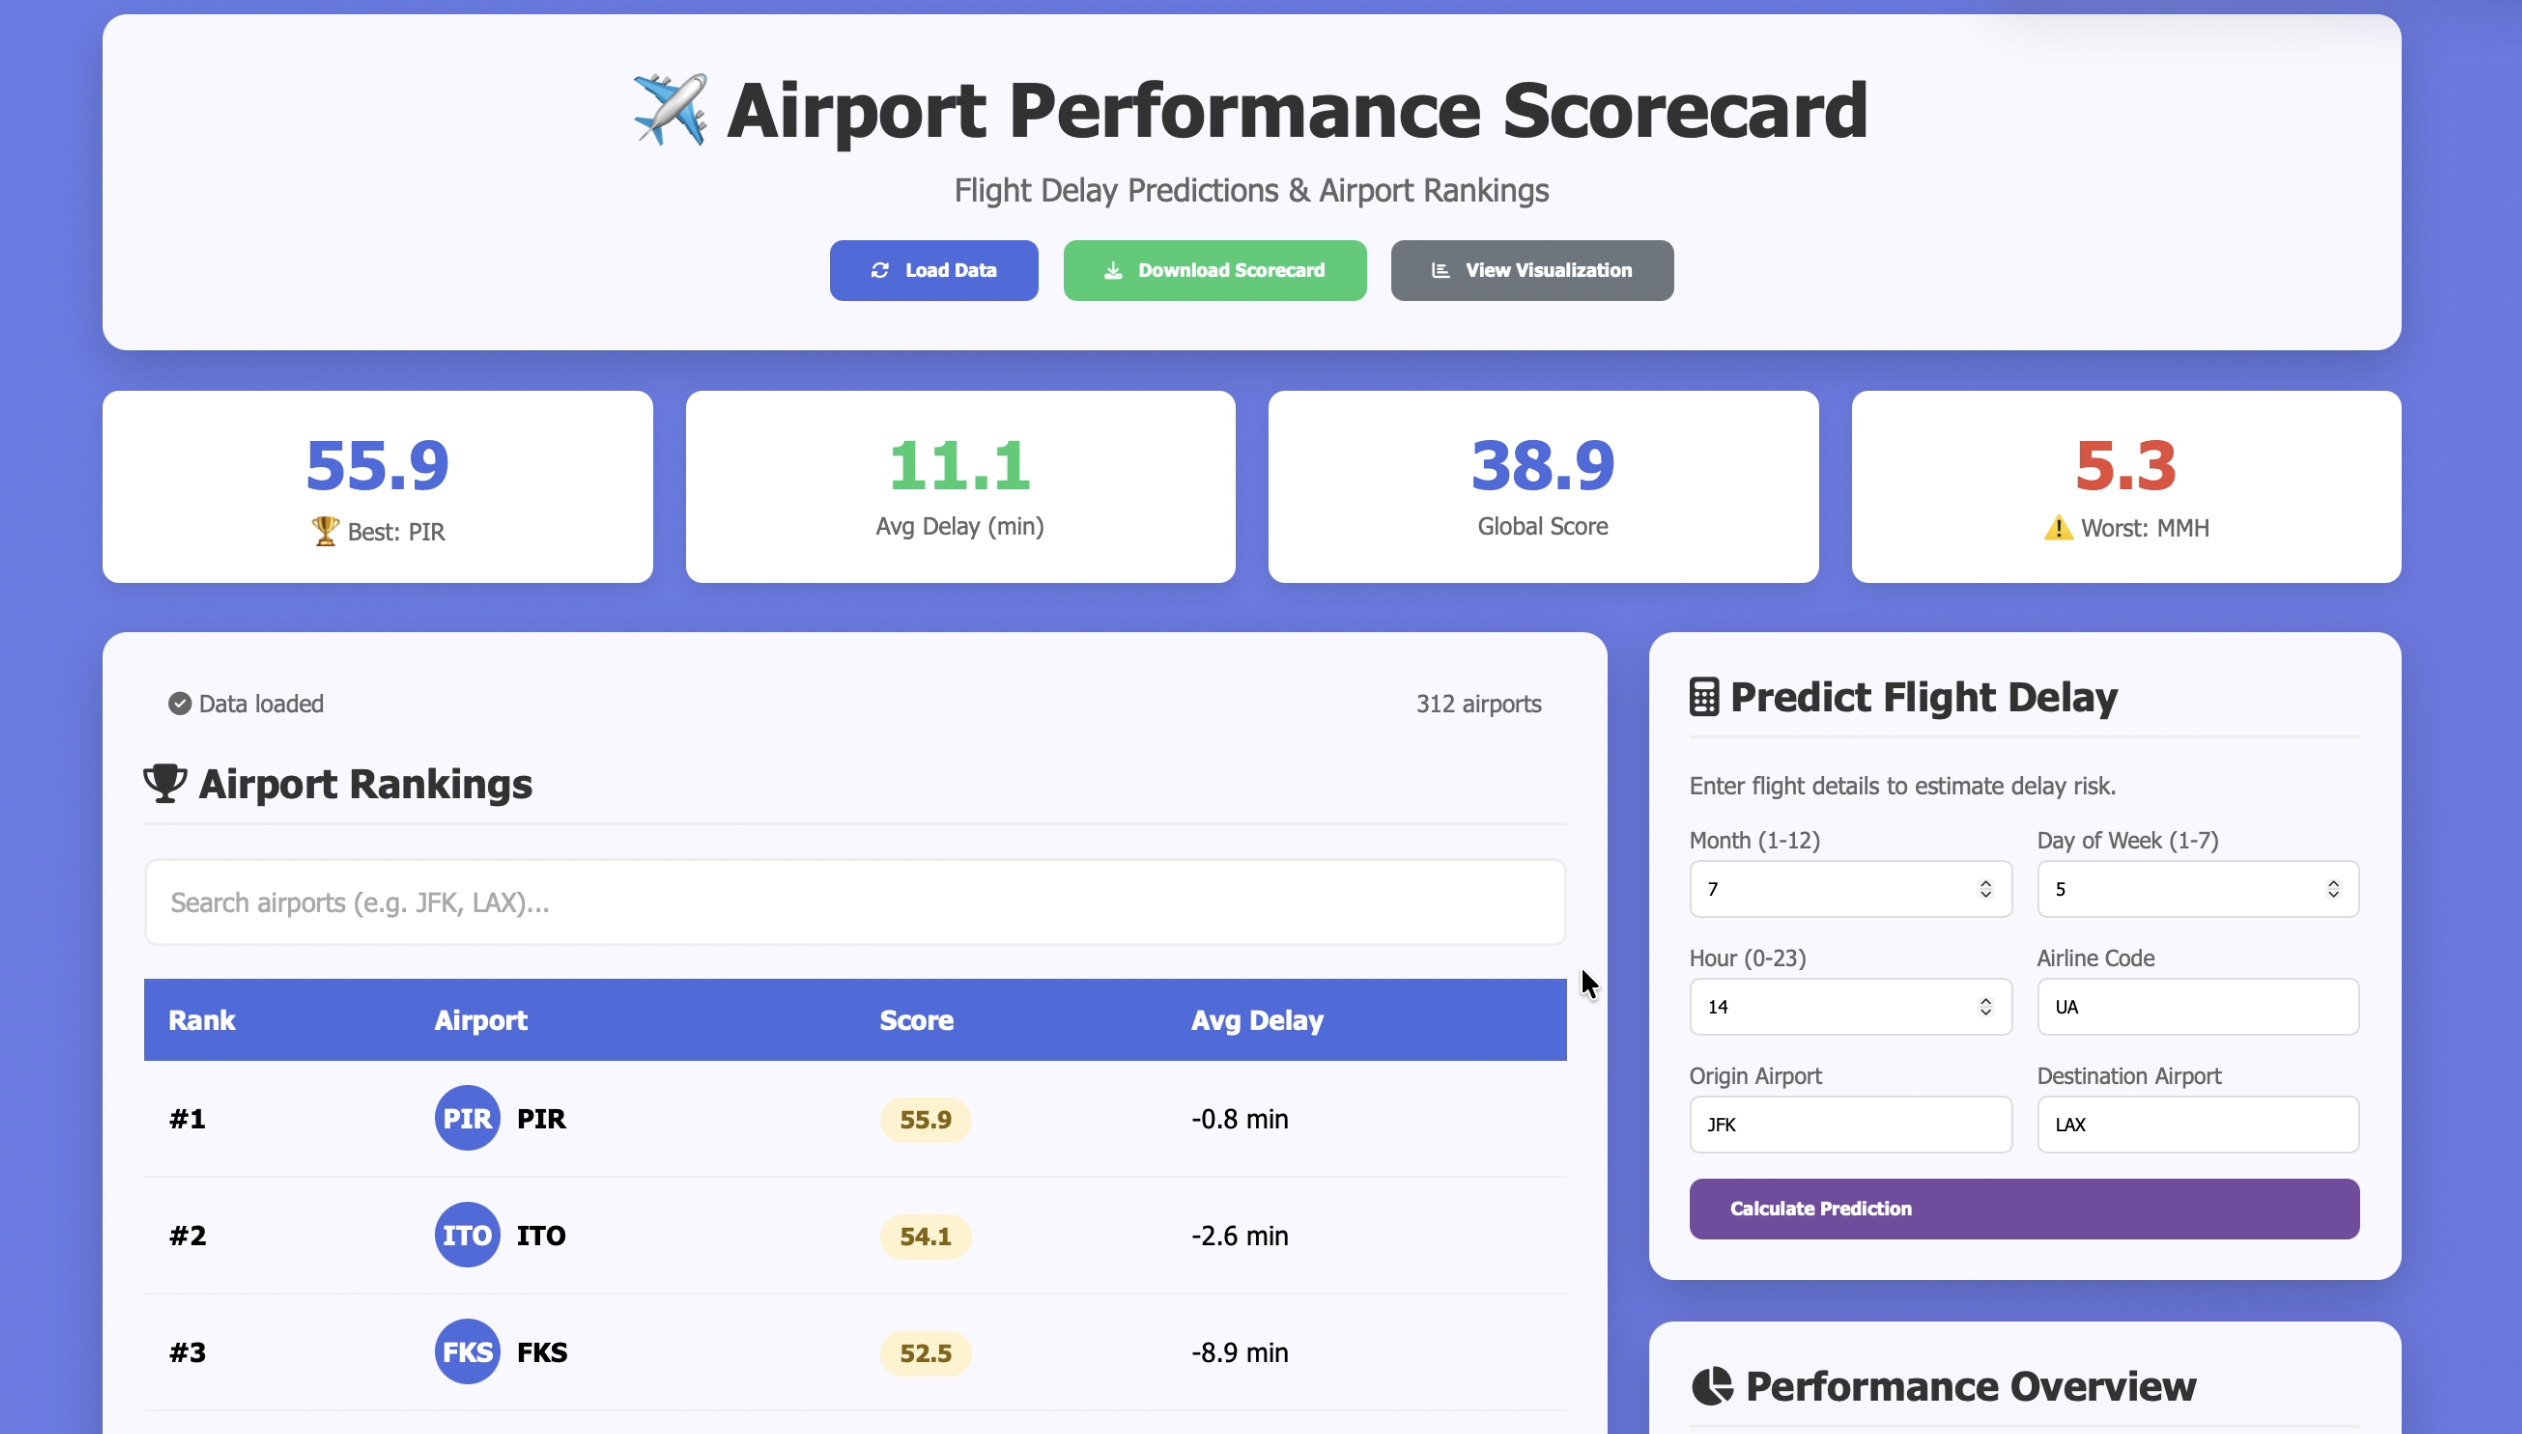Click the Performance Overview heading
The height and width of the screenshot is (1434, 2522).
(1970, 1386)
